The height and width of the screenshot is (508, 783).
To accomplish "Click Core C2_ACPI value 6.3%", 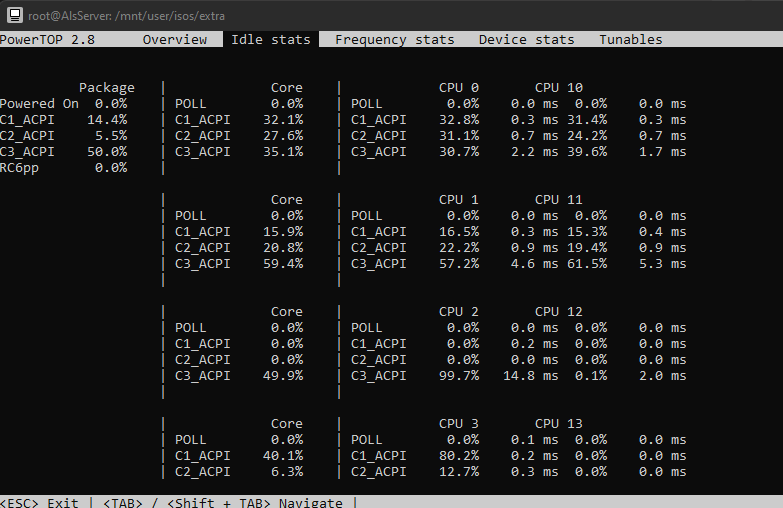I will [287, 472].
